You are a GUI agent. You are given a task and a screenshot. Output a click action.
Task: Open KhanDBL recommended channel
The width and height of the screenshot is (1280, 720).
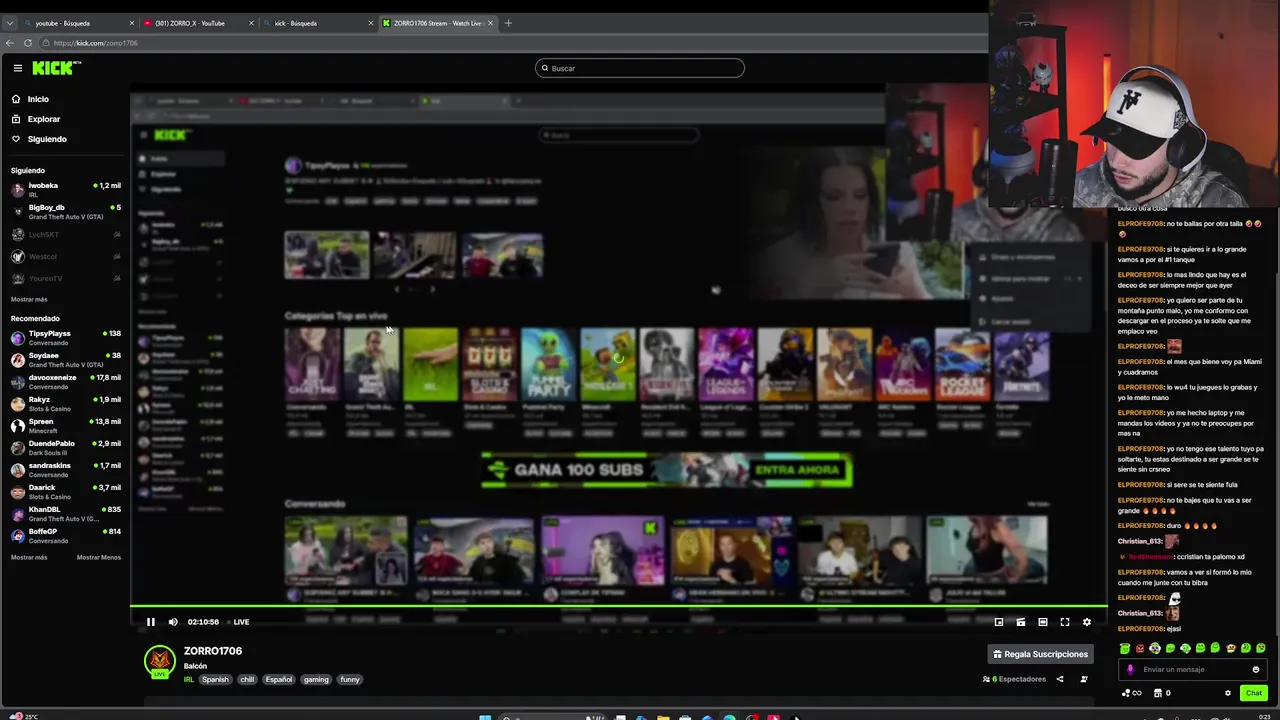(x=65, y=514)
